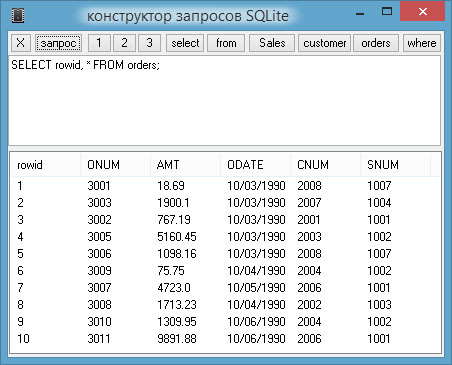Click the AMT value 767.19
Viewport: 452px width, 365px height.
[174, 220]
